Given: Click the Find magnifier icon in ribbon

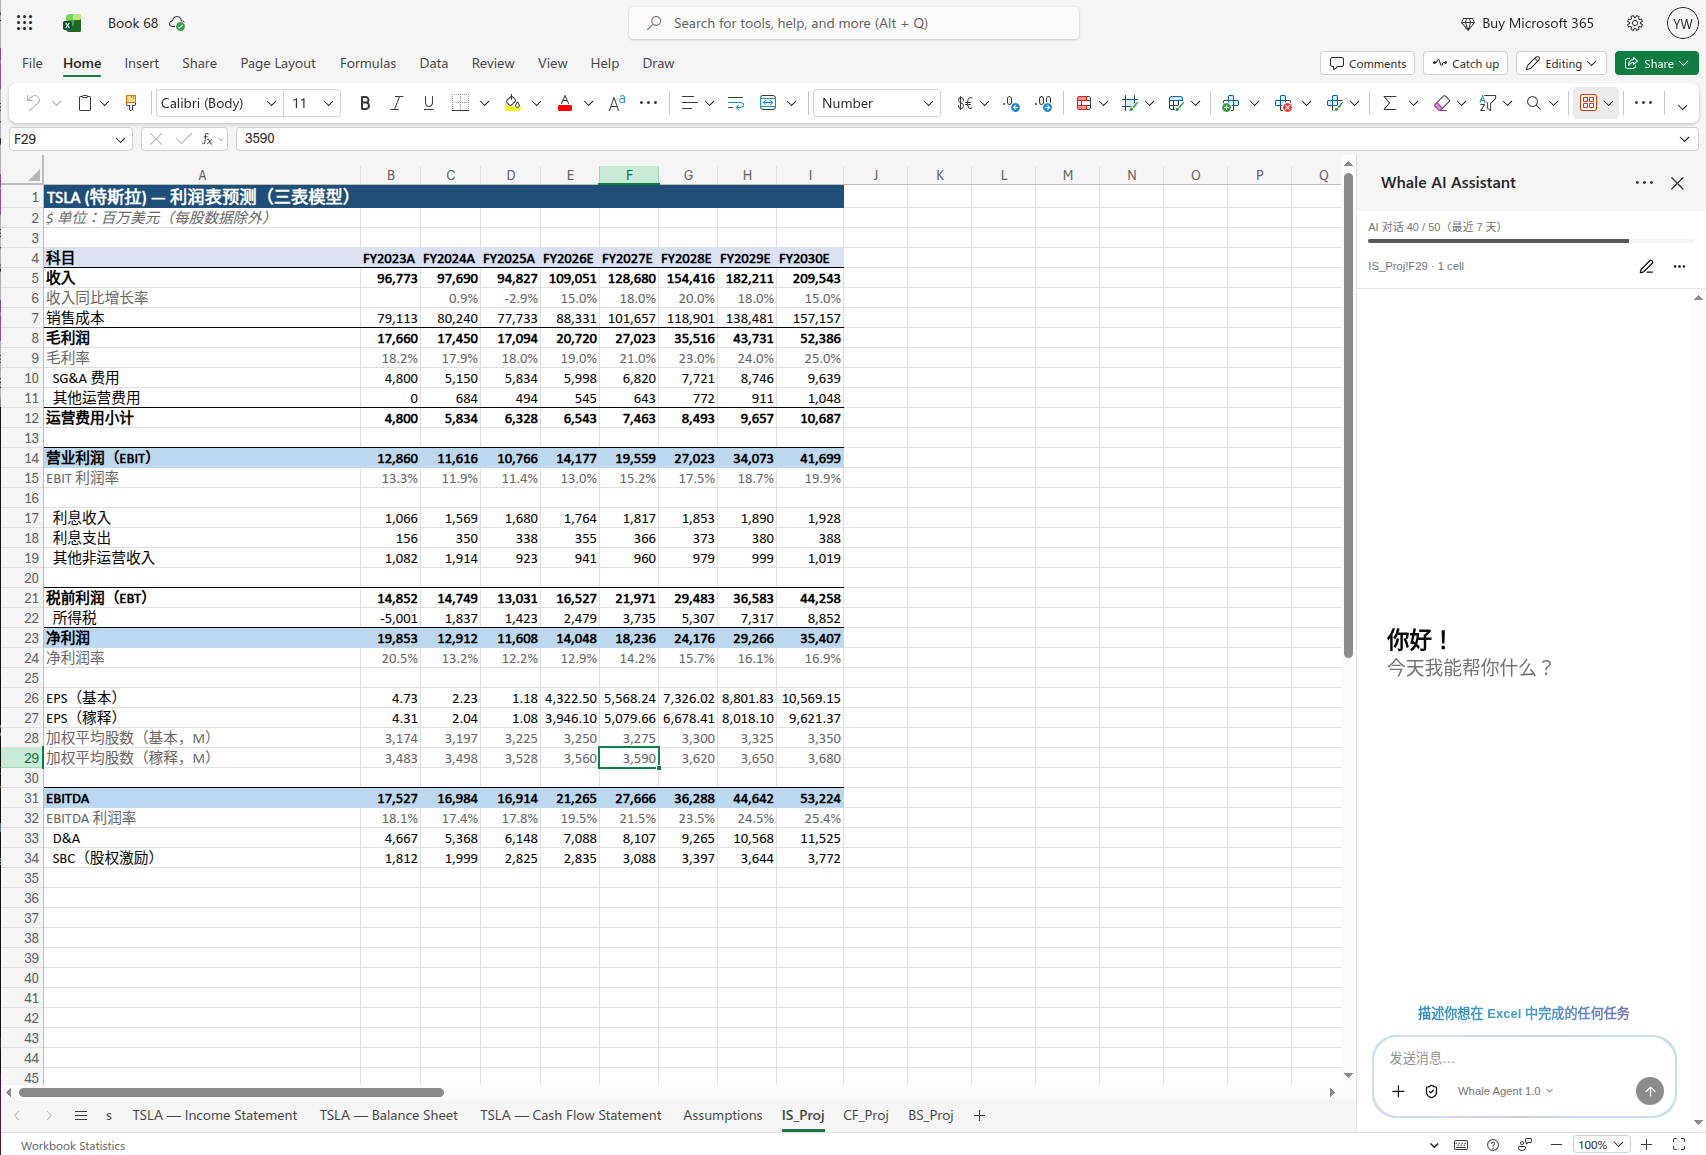Looking at the screenshot, I should [x=1533, y=103].
